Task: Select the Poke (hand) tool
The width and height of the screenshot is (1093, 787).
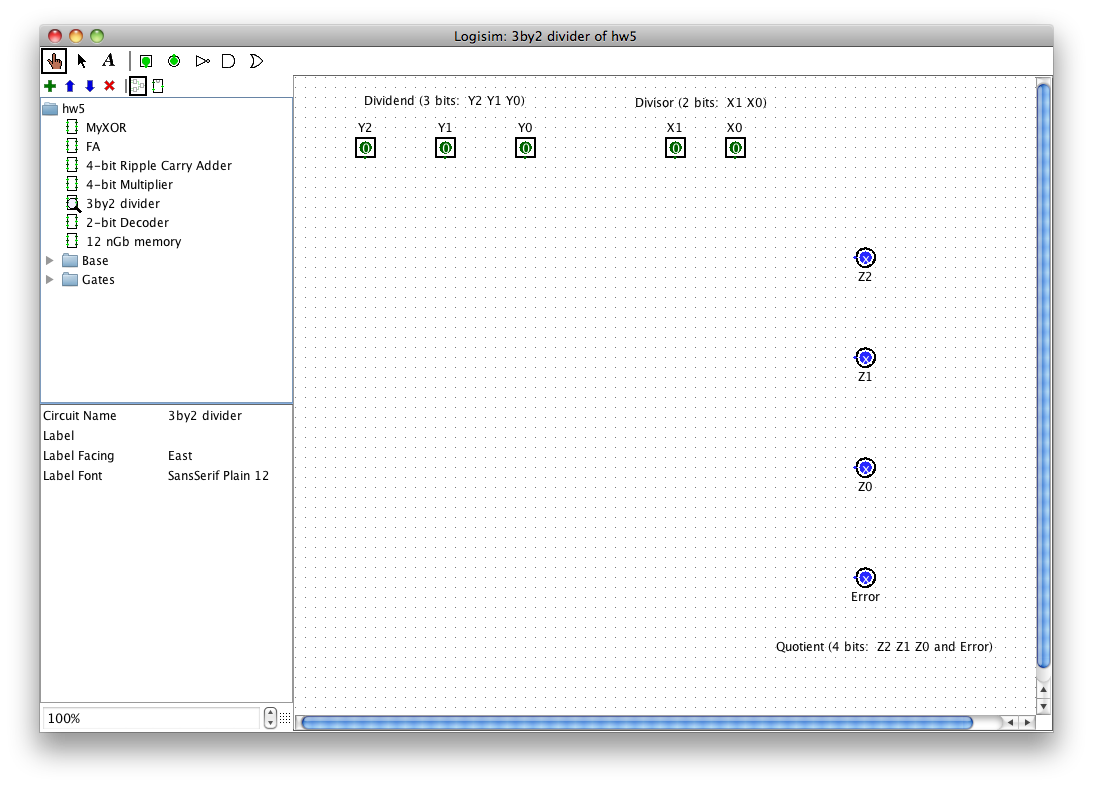Action: coord(54,61)
